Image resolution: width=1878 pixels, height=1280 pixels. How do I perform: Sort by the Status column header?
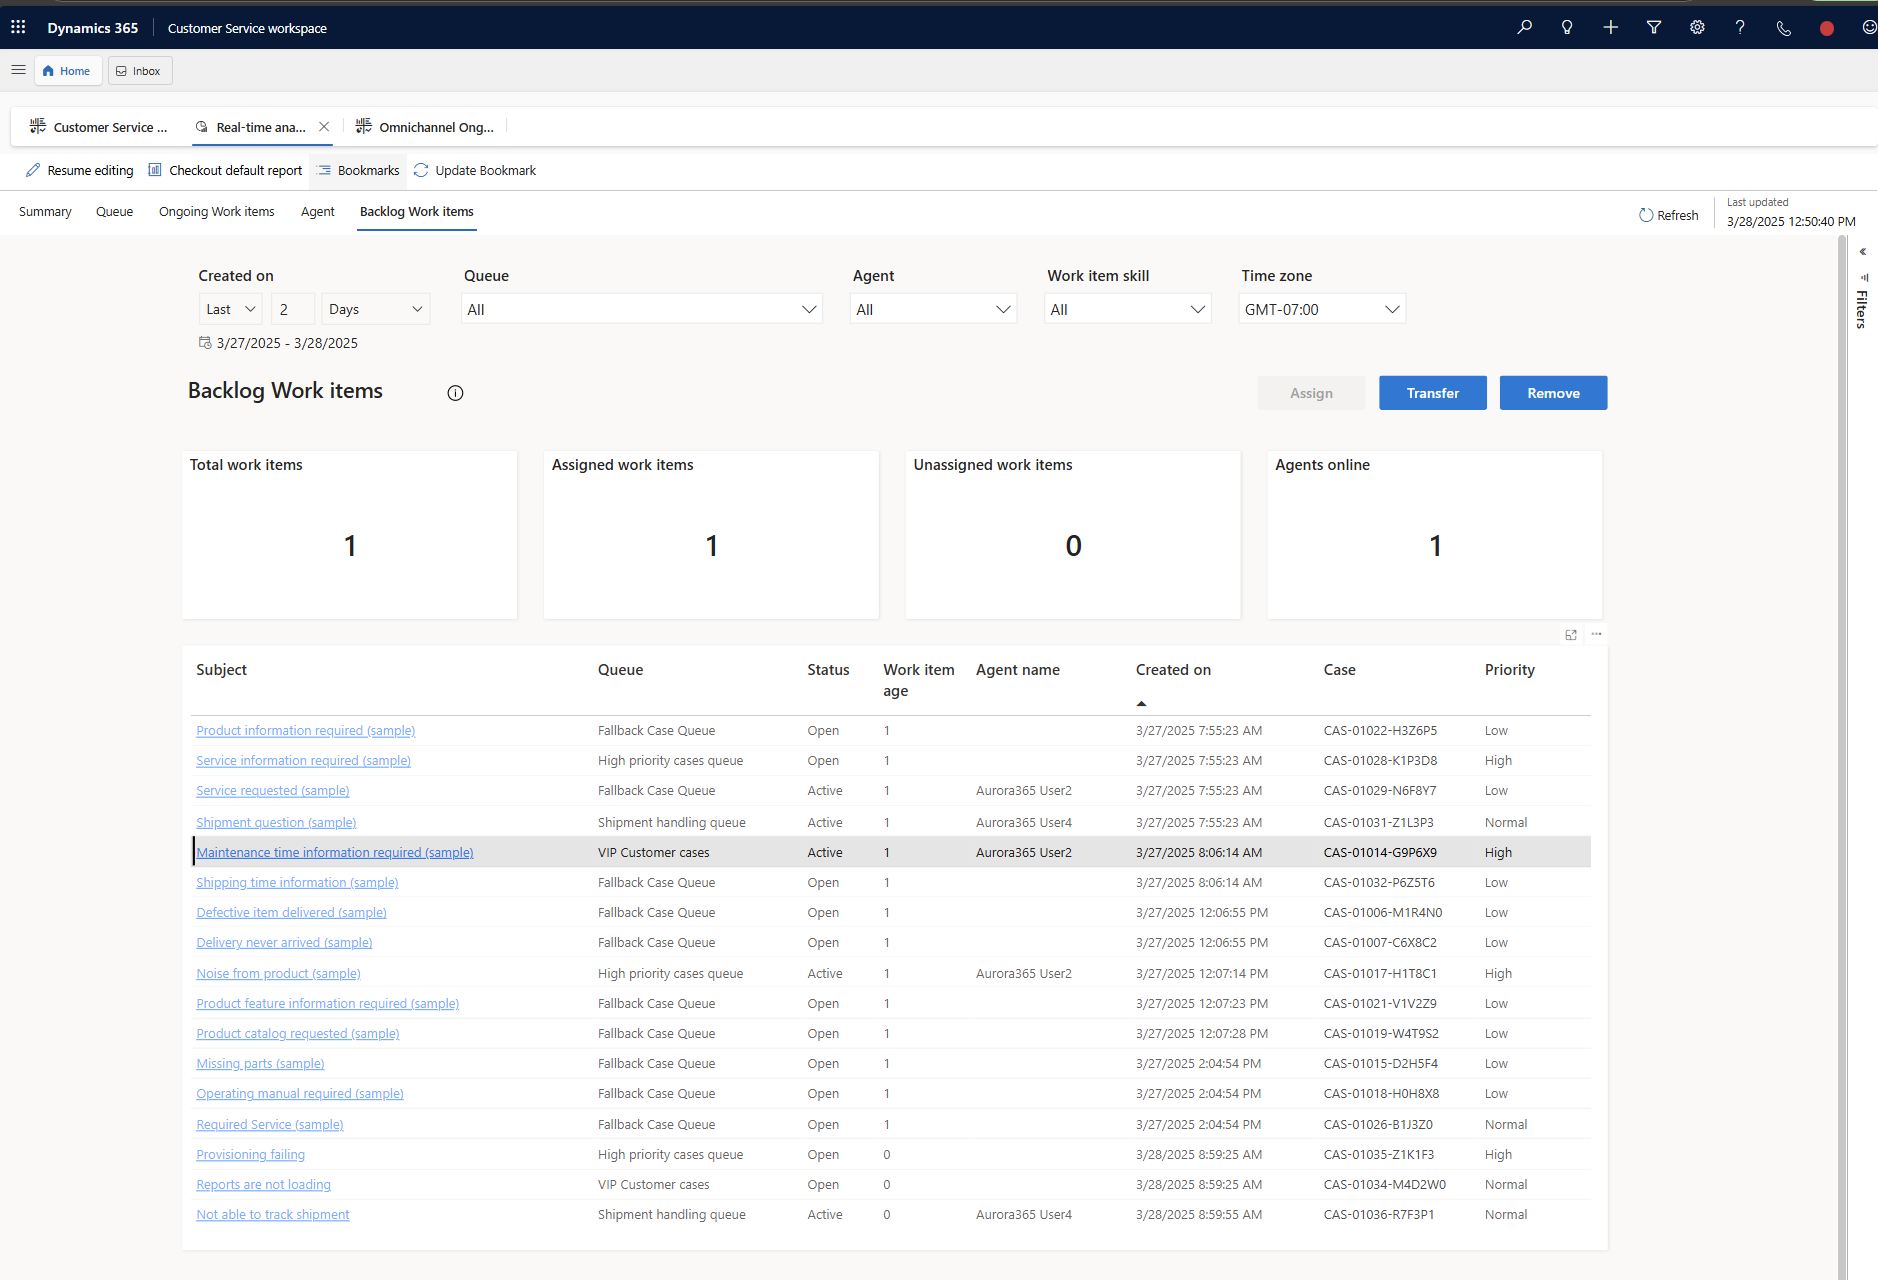tap(828, 670)
